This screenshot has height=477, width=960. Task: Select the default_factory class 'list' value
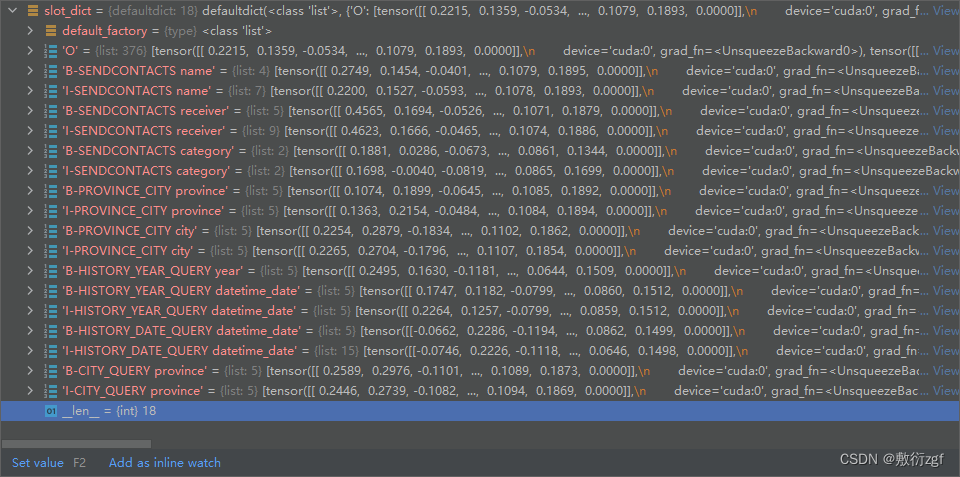pyautogui.click(x=237, y=31)
